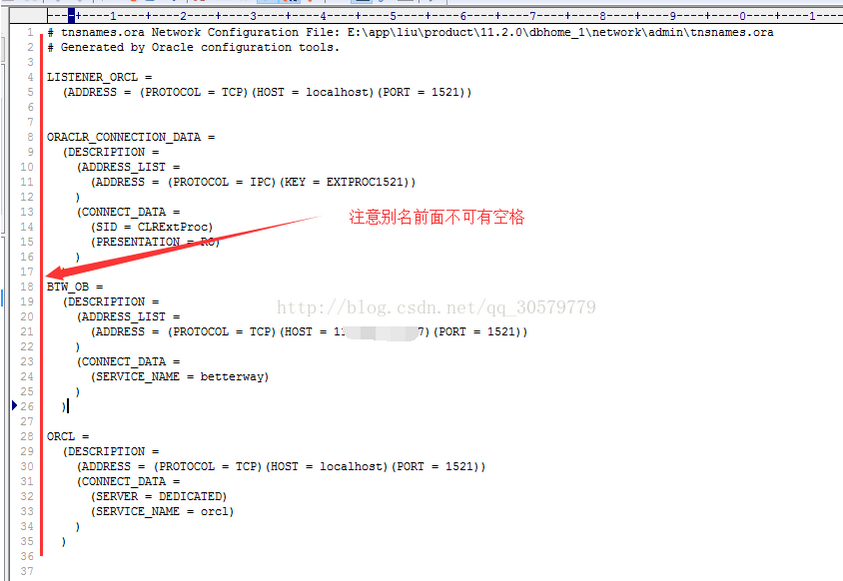The height and width of the screenshot is (581, 843).
Task: Click ruler mark 5 at the top
Action: 393,16
